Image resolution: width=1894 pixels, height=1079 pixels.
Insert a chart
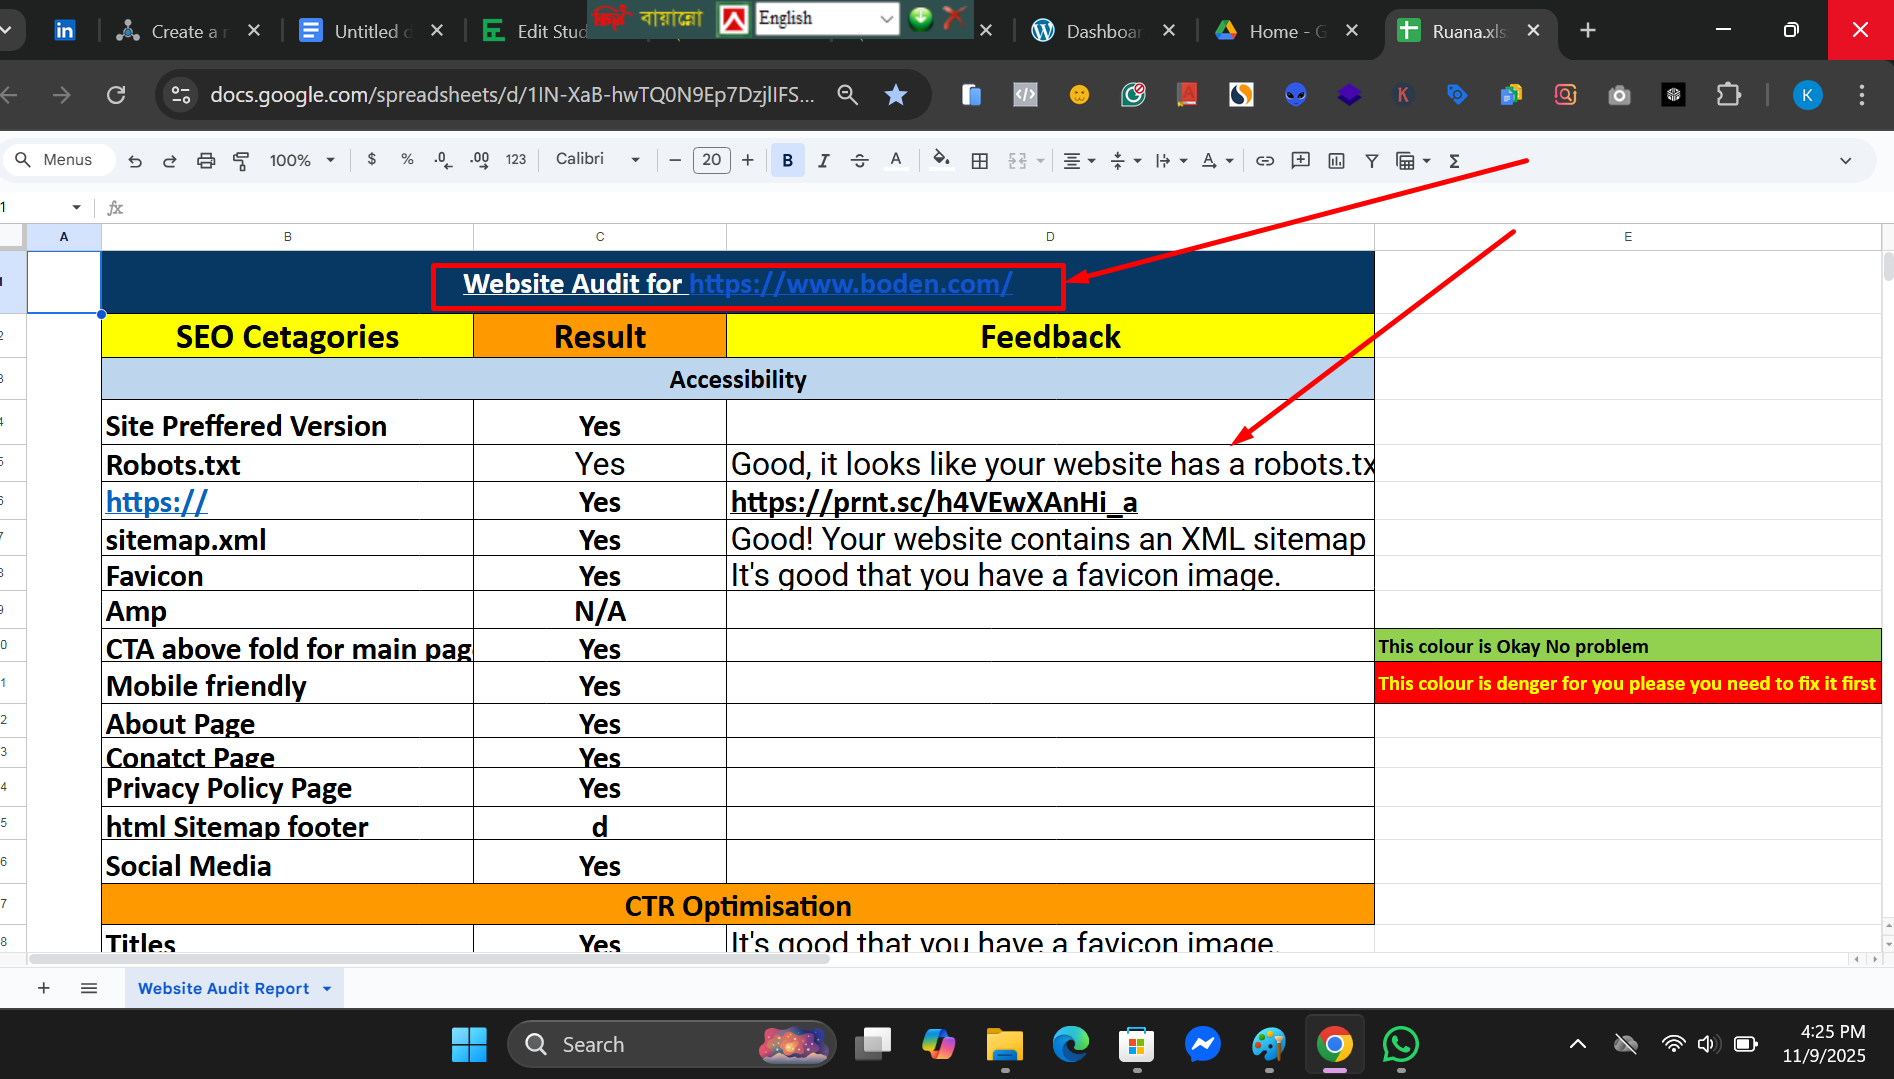1336,160
